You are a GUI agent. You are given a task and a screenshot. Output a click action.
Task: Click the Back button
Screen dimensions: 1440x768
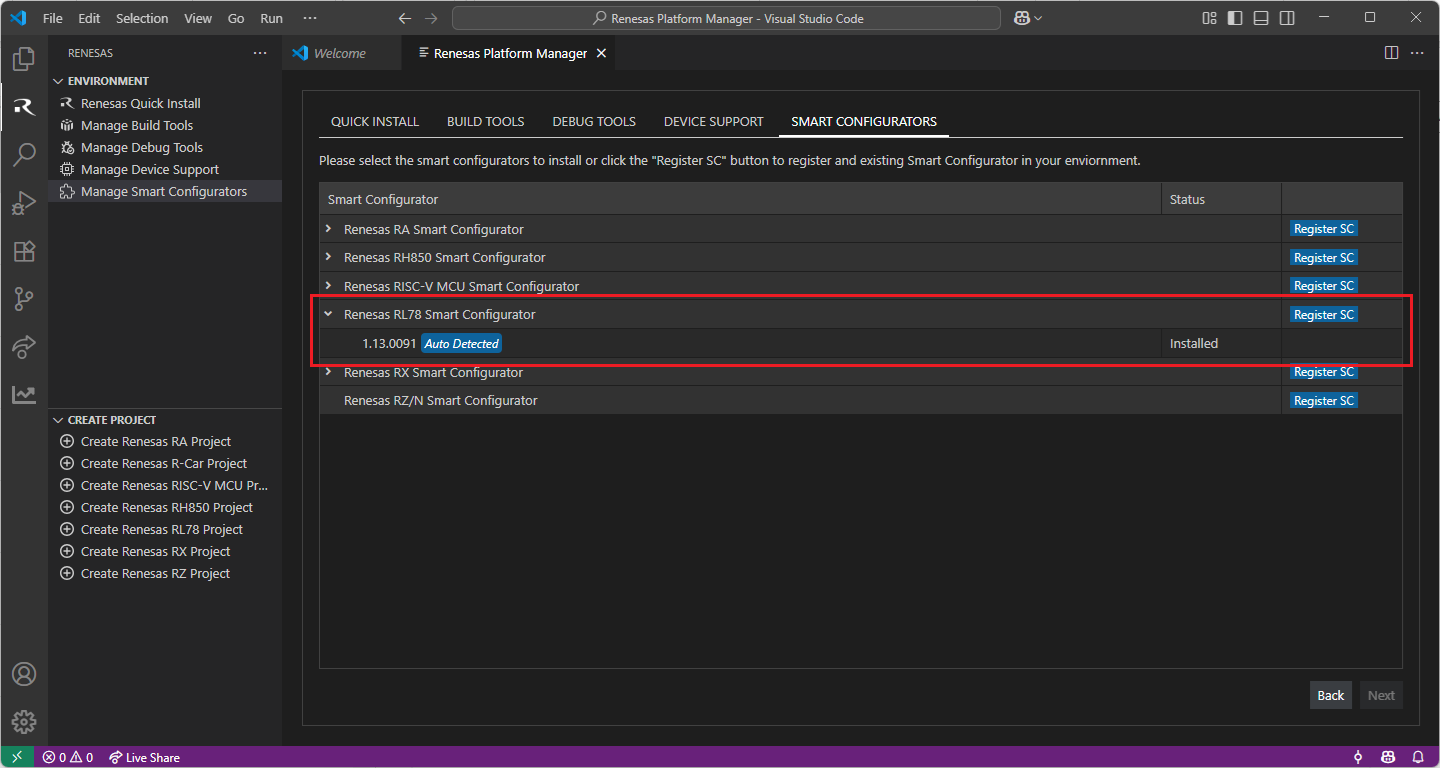1330,695
